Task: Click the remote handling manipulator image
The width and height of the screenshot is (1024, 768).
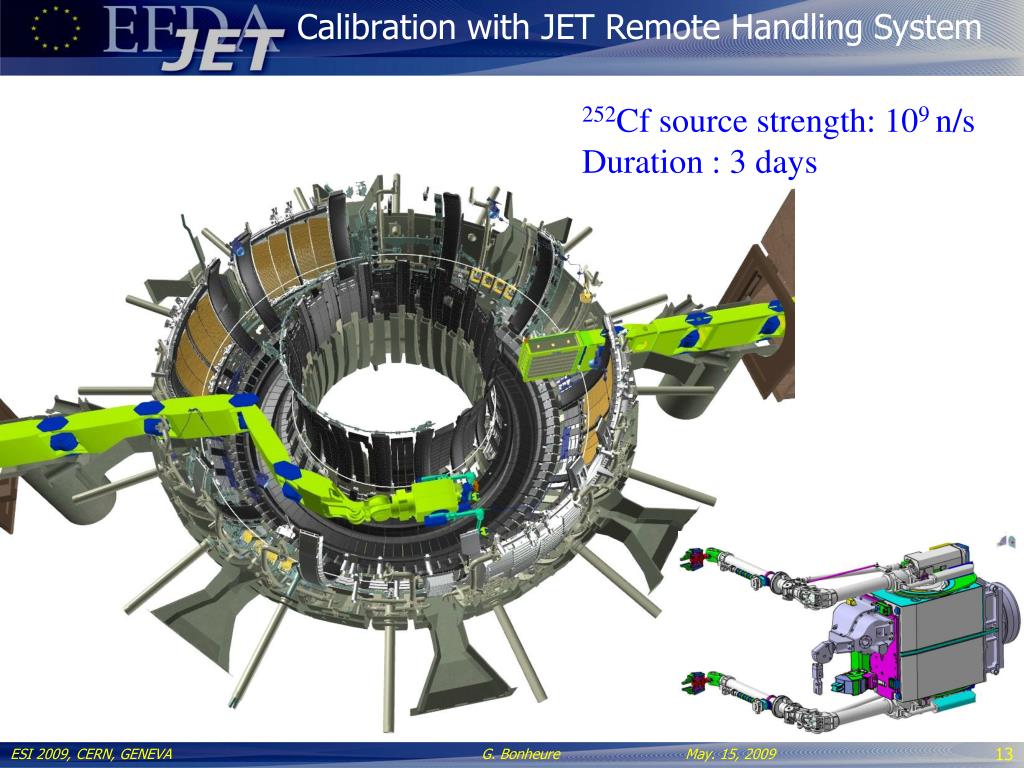Action: click(x=849, y=635)
